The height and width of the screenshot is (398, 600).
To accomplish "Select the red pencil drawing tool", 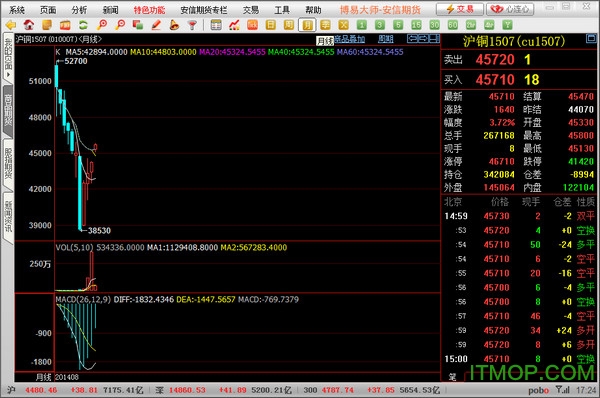I will (x=156, y=25).
